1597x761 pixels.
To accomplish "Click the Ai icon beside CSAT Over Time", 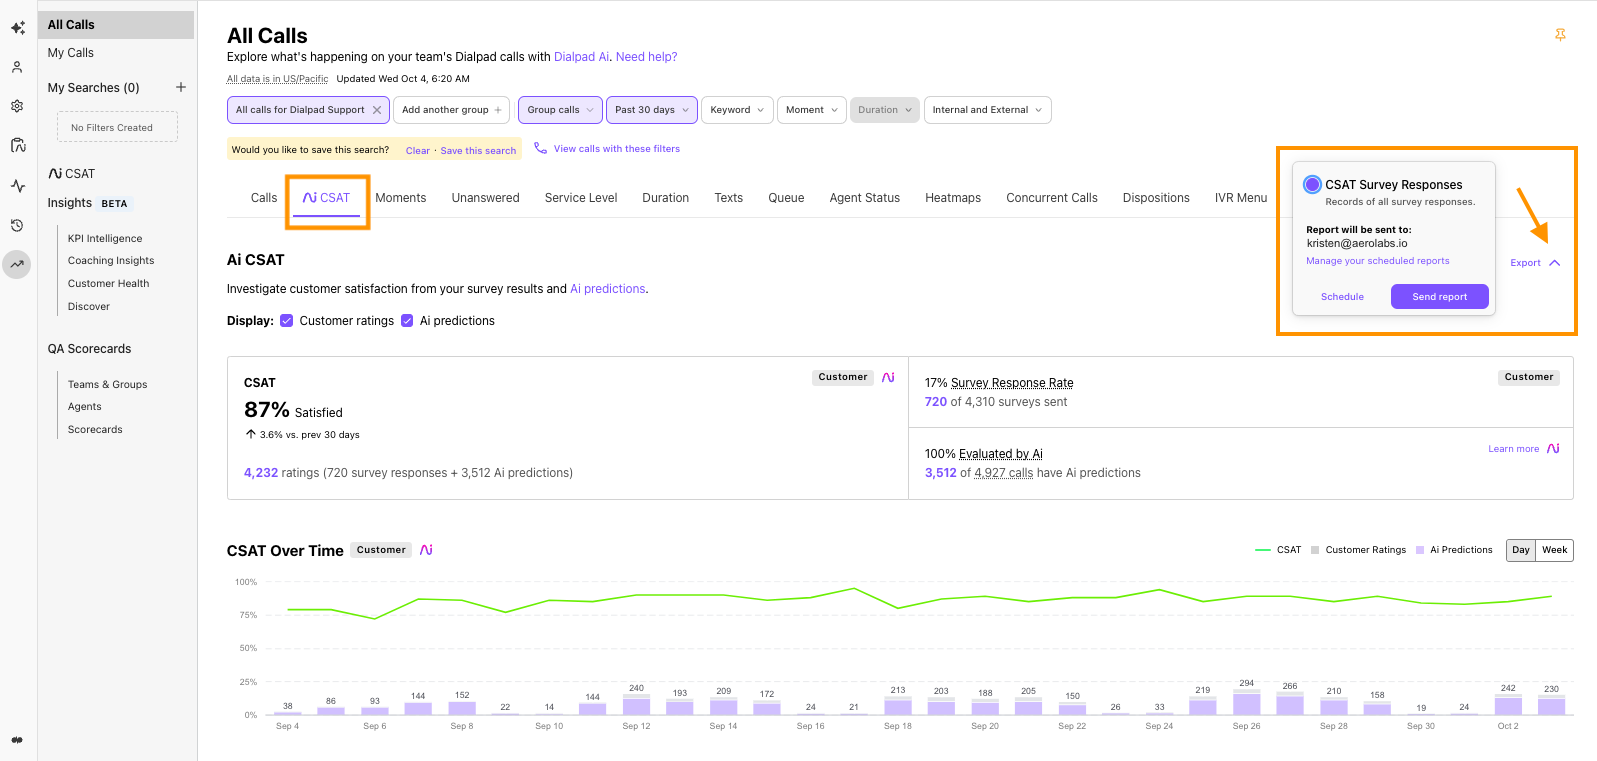I will point(426,550).
